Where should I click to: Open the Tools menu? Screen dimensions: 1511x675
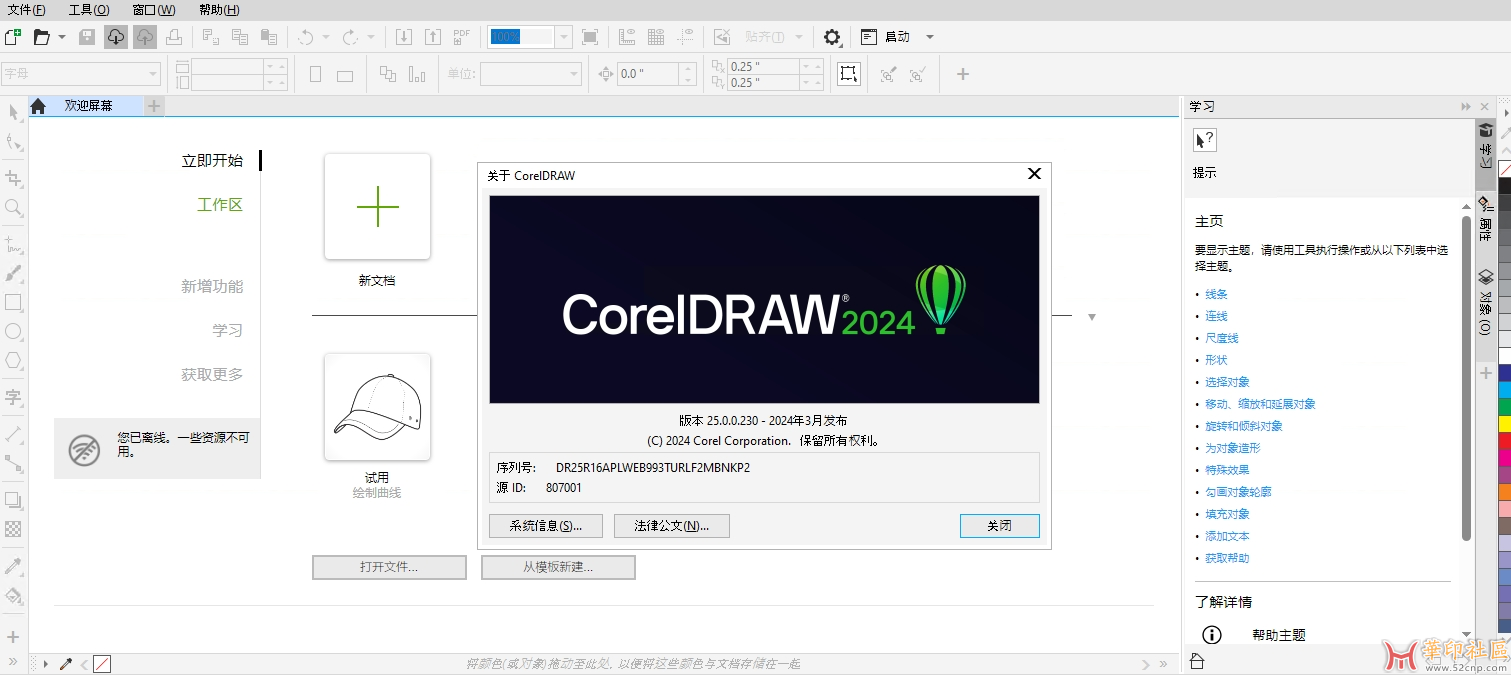tap(89, 10)
